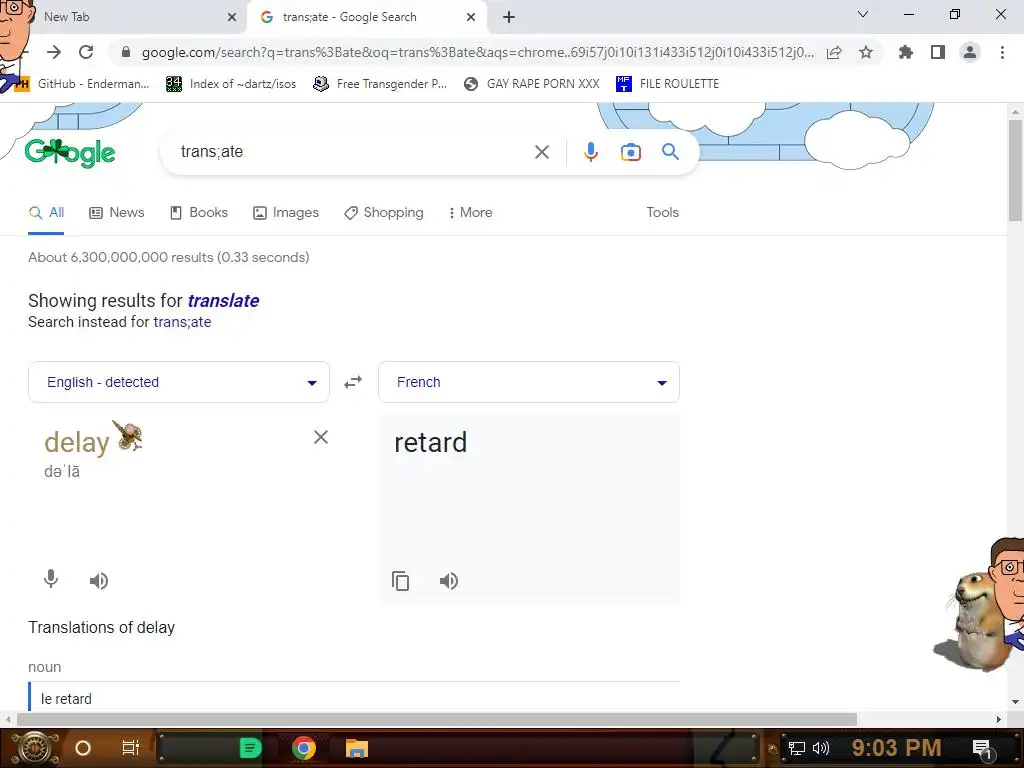Clear the source text 'delay'
The width and height of the screenshot is (1024, 768).
pyautogui.click(x=321, y=437)
